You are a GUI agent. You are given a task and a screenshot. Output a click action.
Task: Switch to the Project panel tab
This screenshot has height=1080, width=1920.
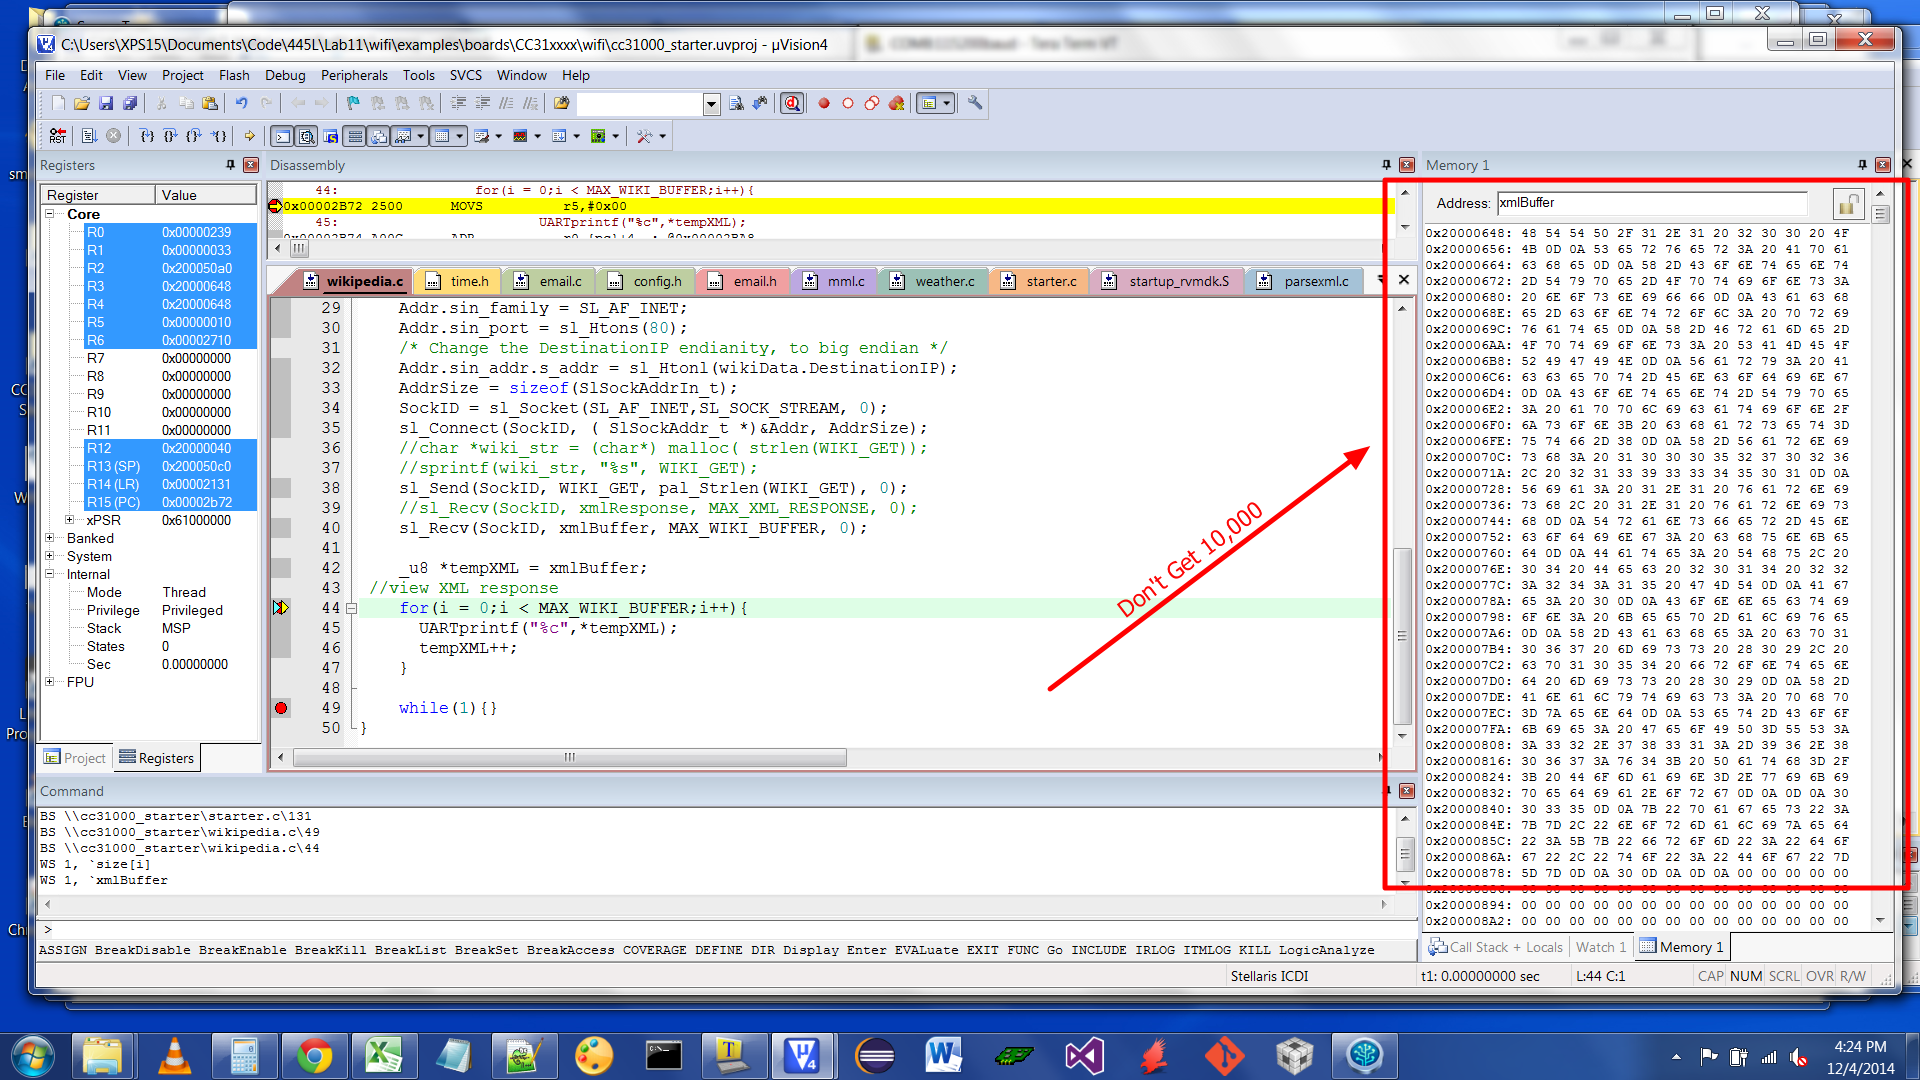click(x=76, y=758)
